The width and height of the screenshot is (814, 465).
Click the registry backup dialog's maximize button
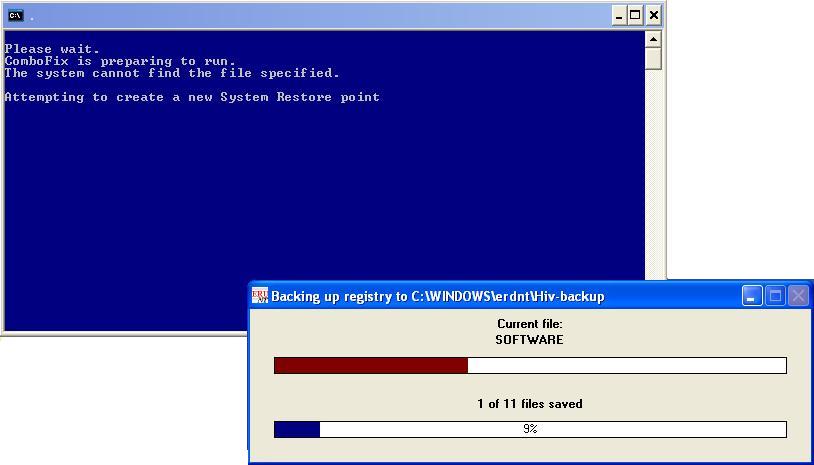(775, 296)
